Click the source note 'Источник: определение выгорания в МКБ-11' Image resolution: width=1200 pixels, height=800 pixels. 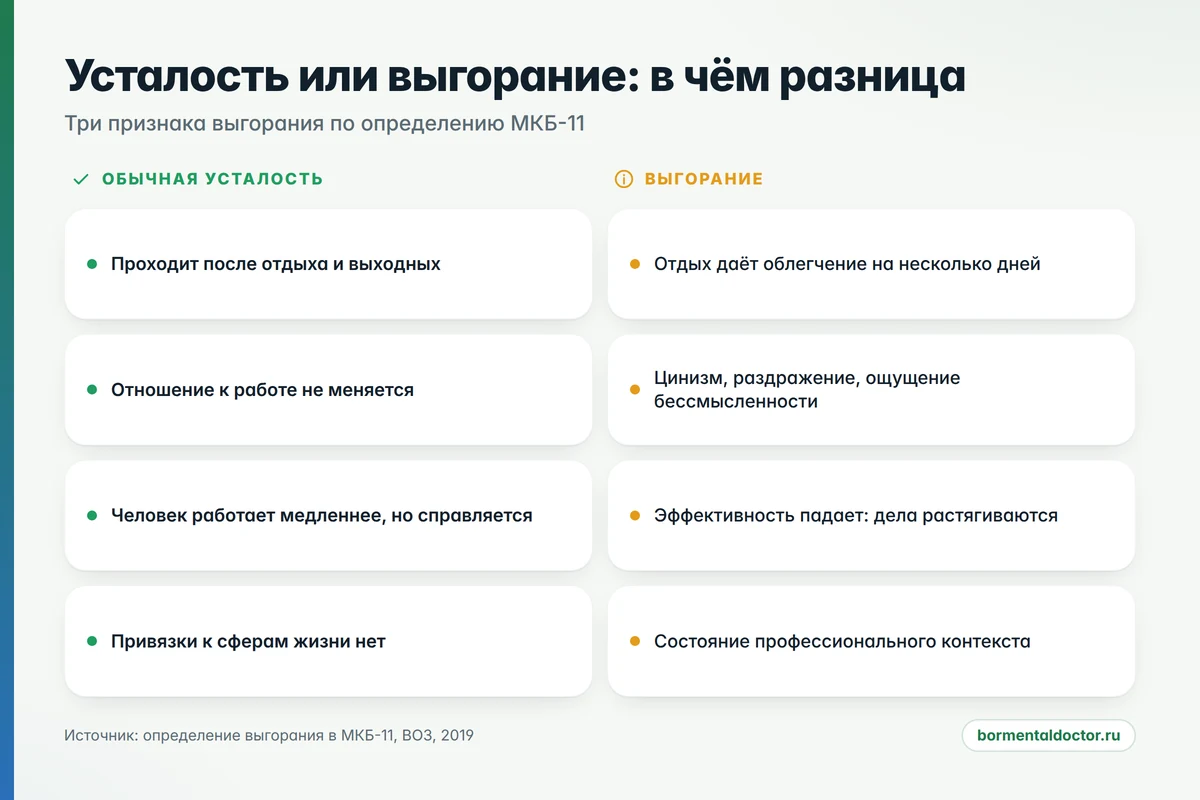[x=230, y=735]
